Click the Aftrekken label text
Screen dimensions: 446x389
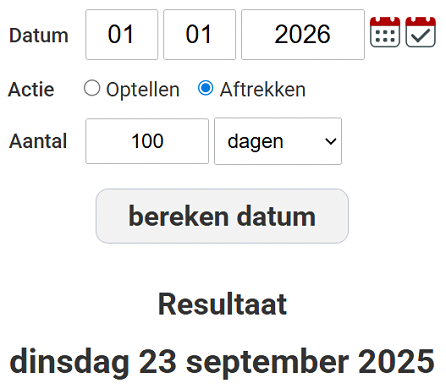tap(263, 90)
